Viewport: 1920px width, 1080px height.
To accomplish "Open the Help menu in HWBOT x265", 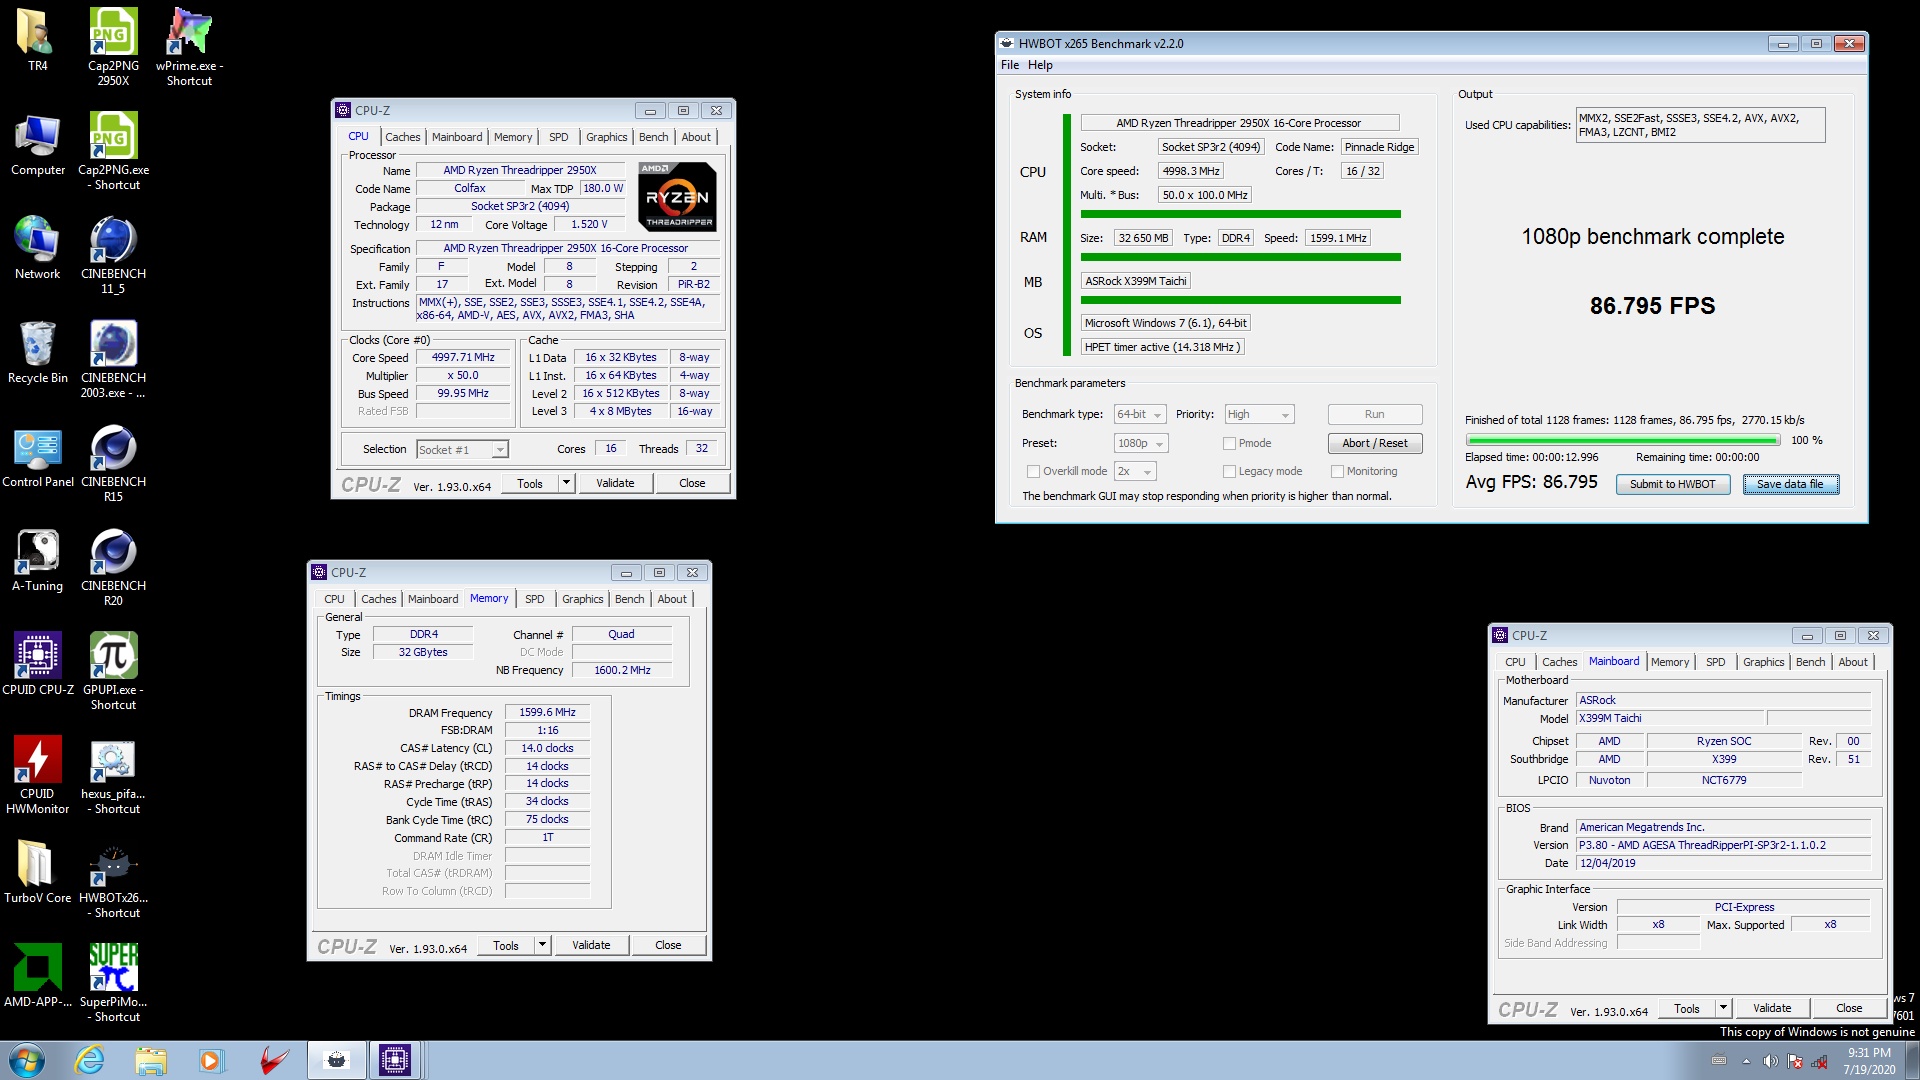I will (1040, 65).
